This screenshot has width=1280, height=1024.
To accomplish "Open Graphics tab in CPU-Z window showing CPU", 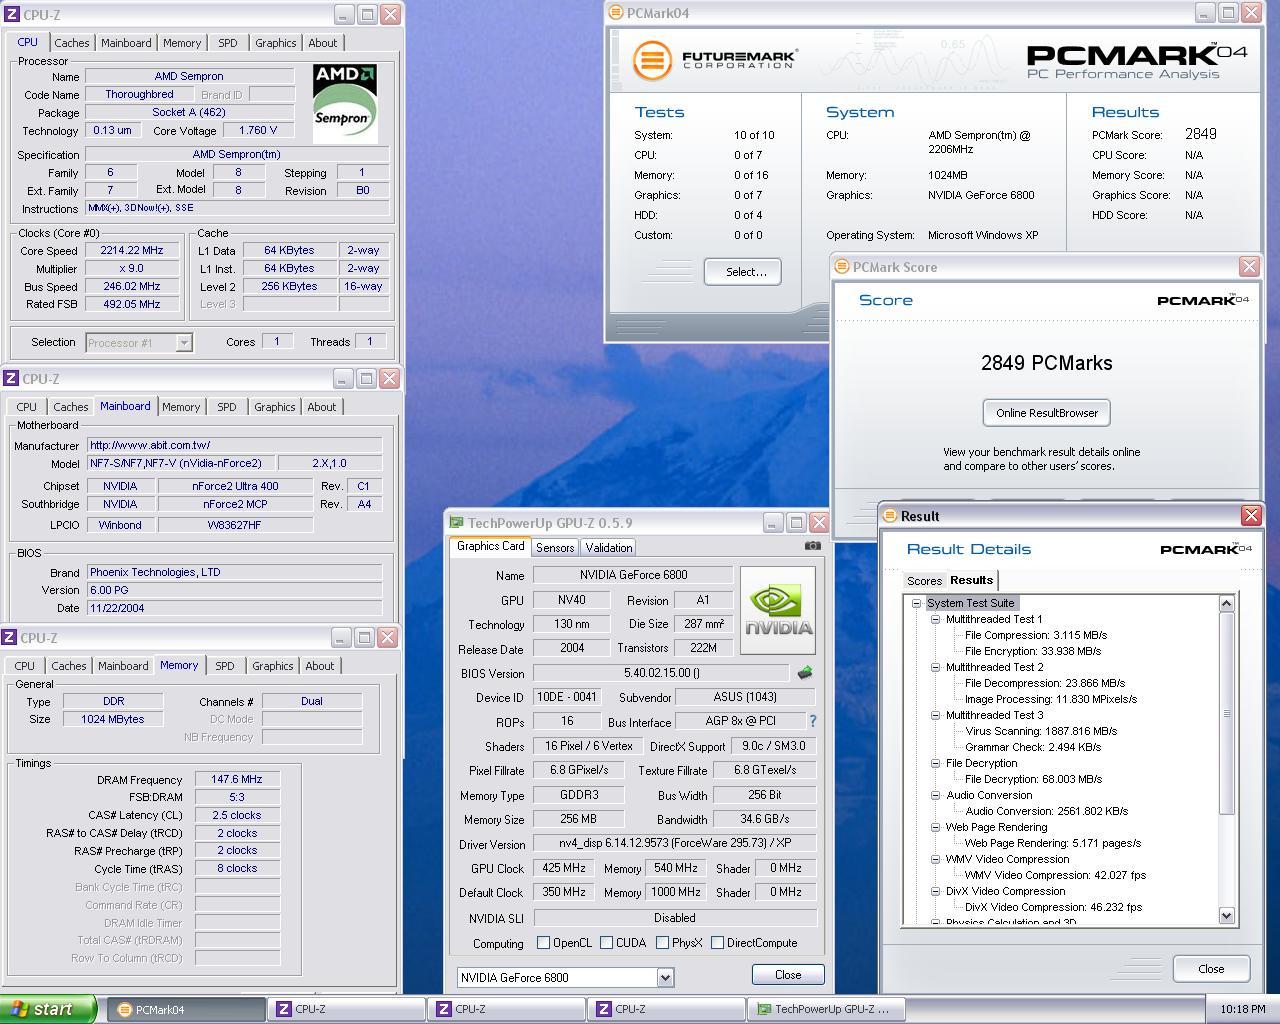I will tap(275, 43).
